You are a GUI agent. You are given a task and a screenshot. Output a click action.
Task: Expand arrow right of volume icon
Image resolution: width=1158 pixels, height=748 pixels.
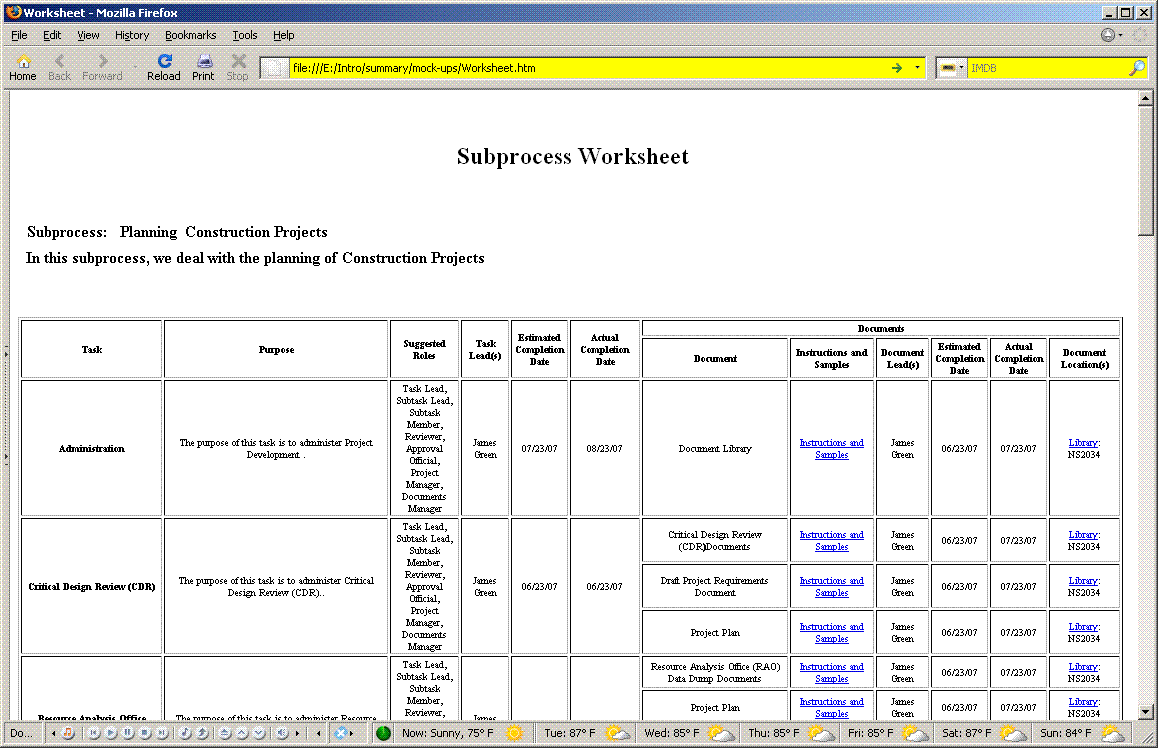pyautogui.click(x=298, y=733)
